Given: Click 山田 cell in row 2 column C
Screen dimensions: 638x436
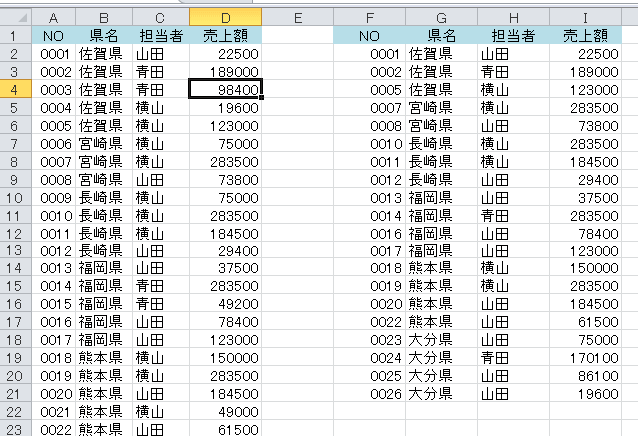Looking at the screenshot, I should click(x=161, y=54).
